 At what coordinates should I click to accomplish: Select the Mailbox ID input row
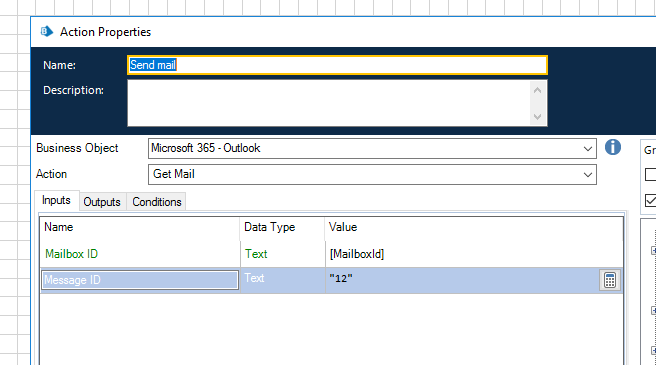(331, 254)
